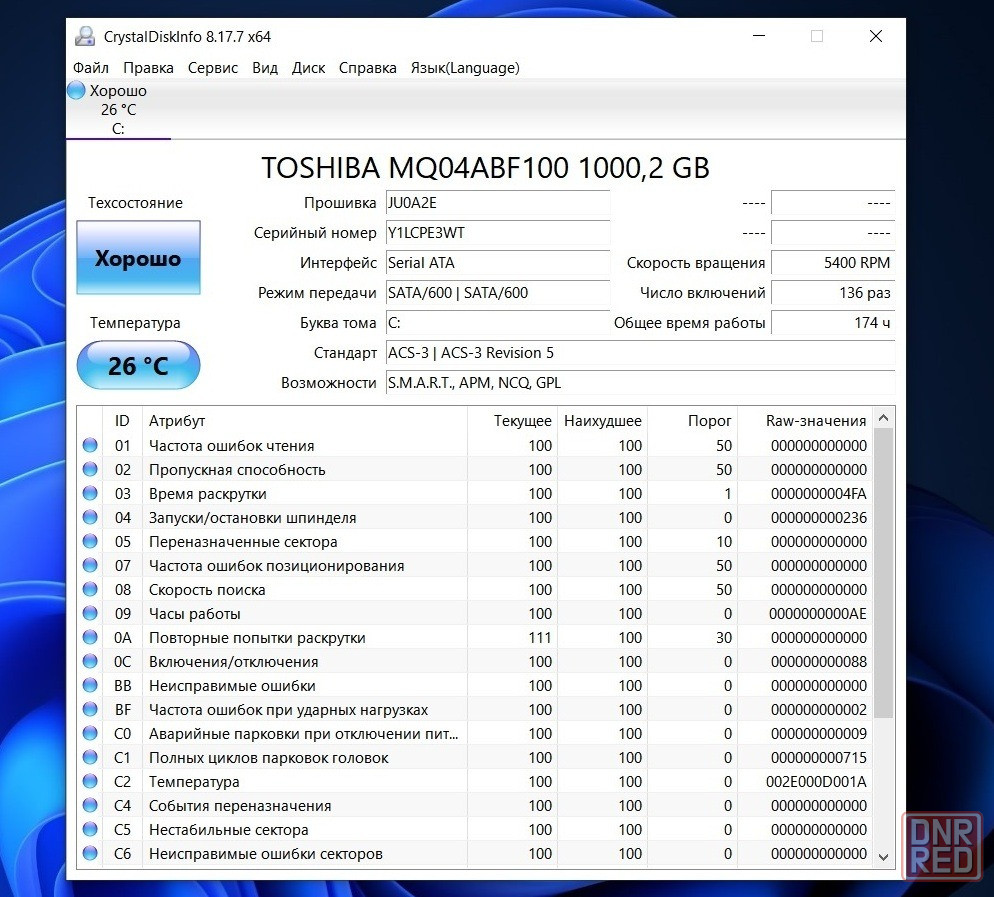Image resolution: width=994 pixels, height=897 pixels.
Task: Click status orb of attribute C6 row
Action: (x=90, y=853)
